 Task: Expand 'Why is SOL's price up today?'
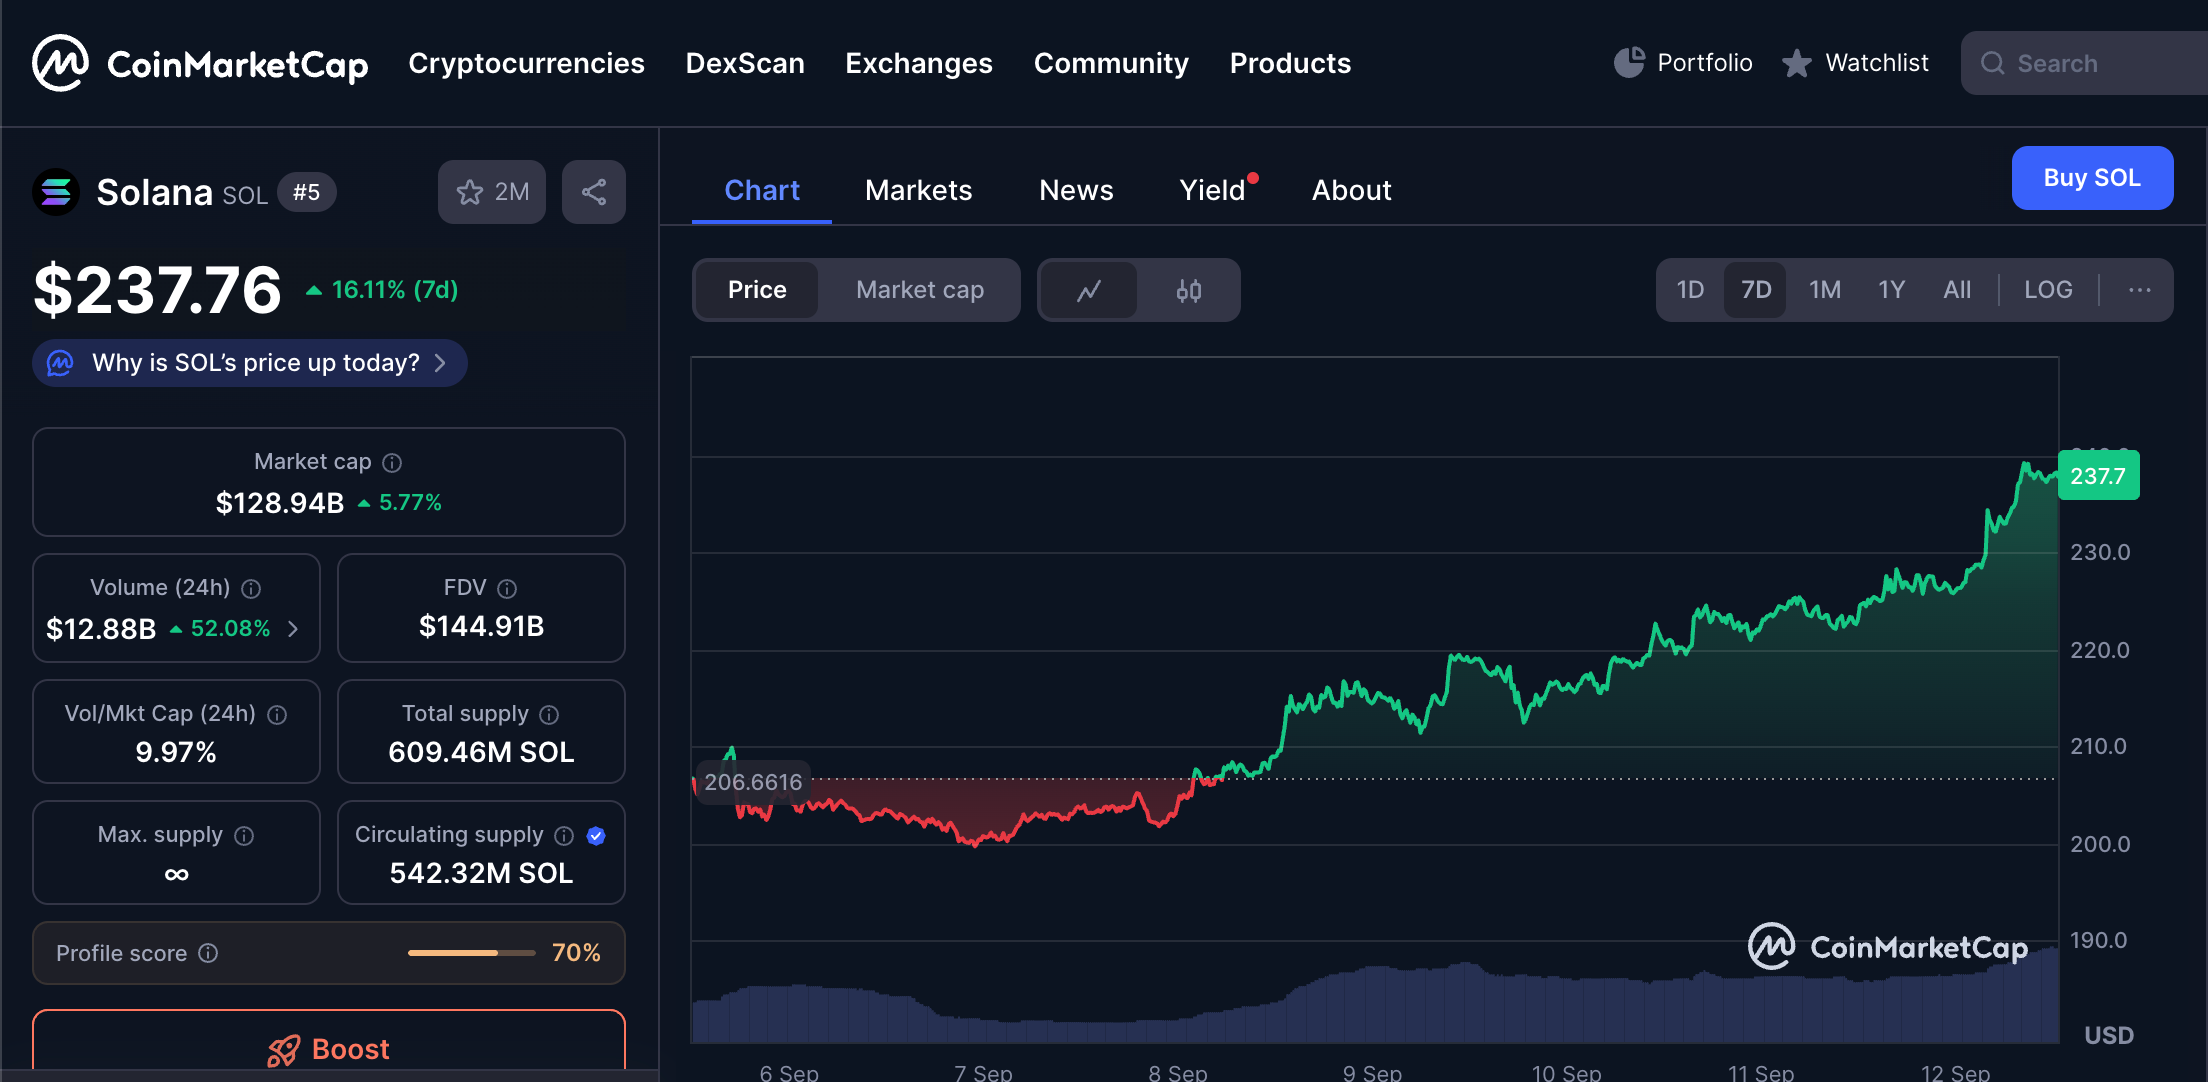pos(250,363)
